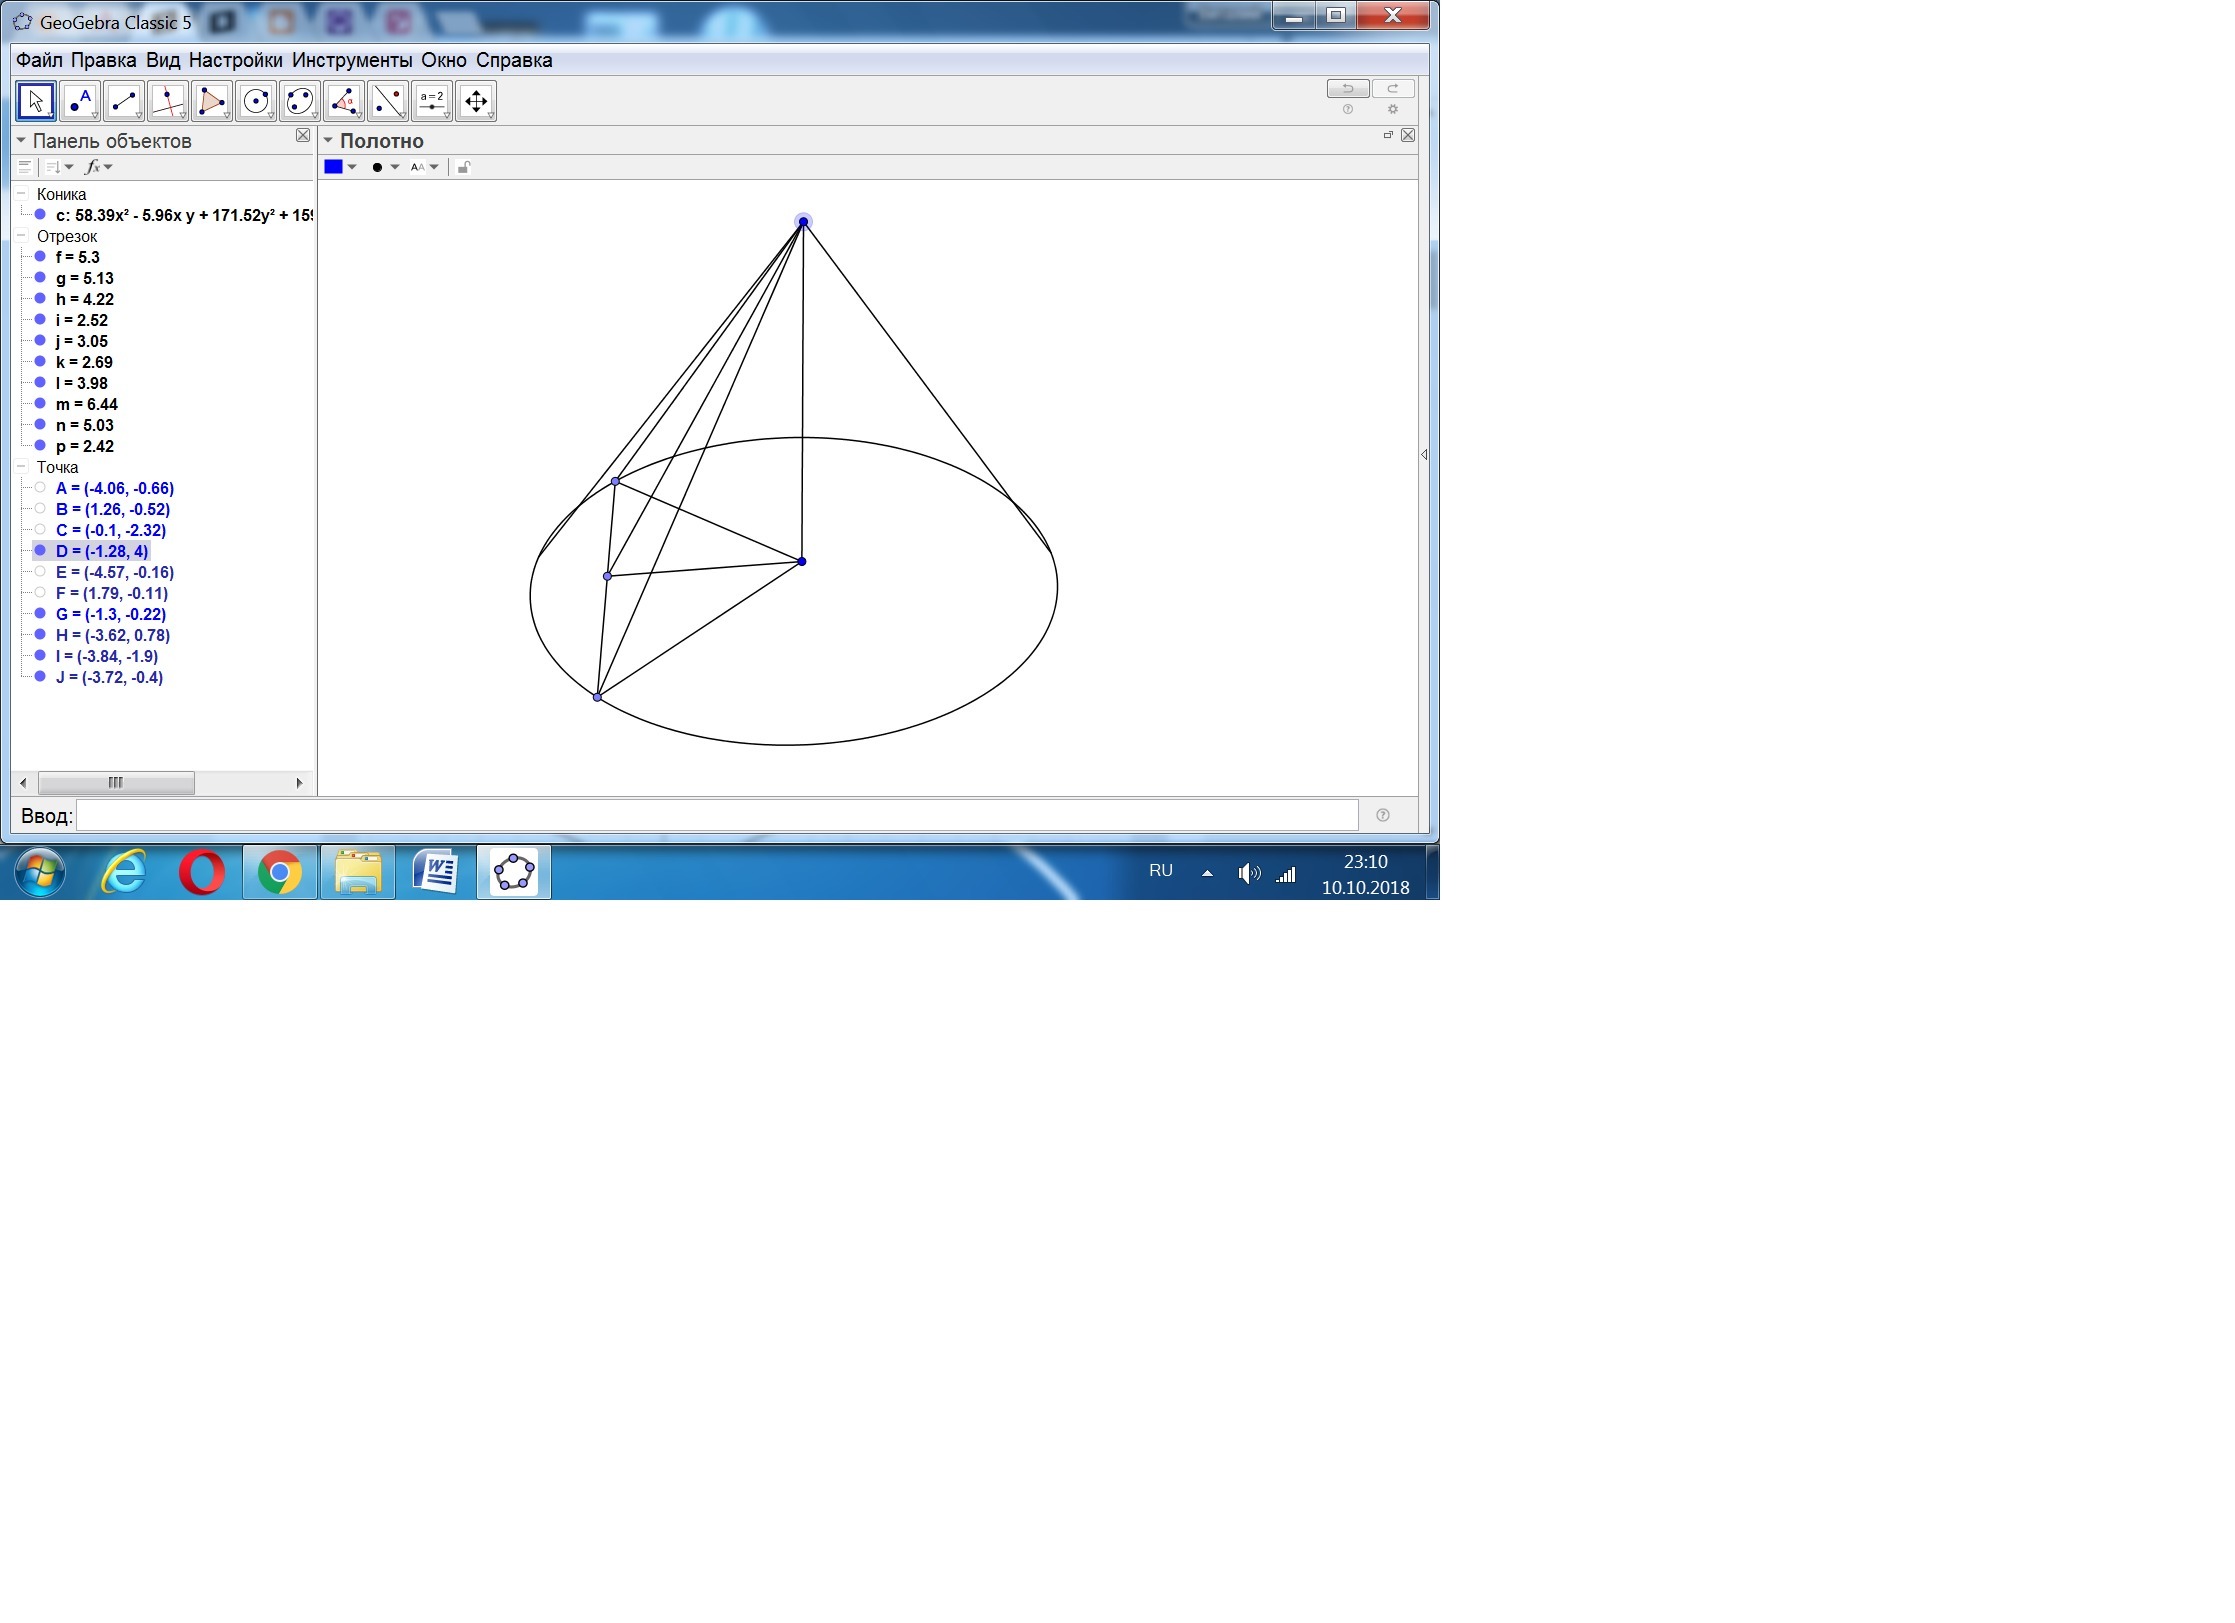The width and height of the screenshot is (2235, 1623).
Task: Toggle visibility of point A
Action: (x=40, y=488)
